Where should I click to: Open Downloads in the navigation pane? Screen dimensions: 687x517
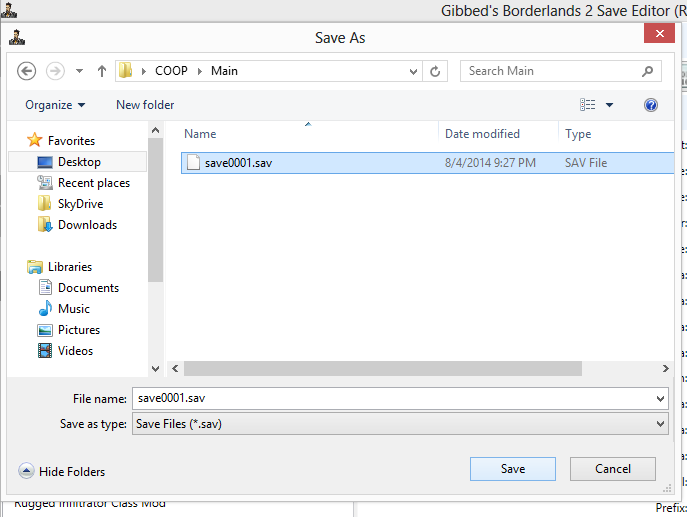coord(88,225)
